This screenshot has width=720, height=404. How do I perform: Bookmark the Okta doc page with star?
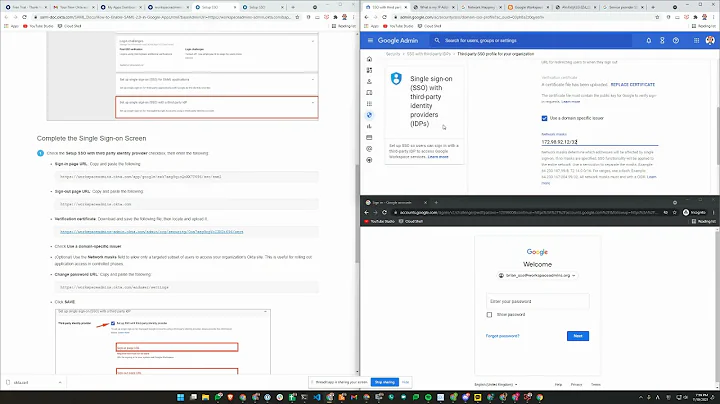tap(298, 17)
